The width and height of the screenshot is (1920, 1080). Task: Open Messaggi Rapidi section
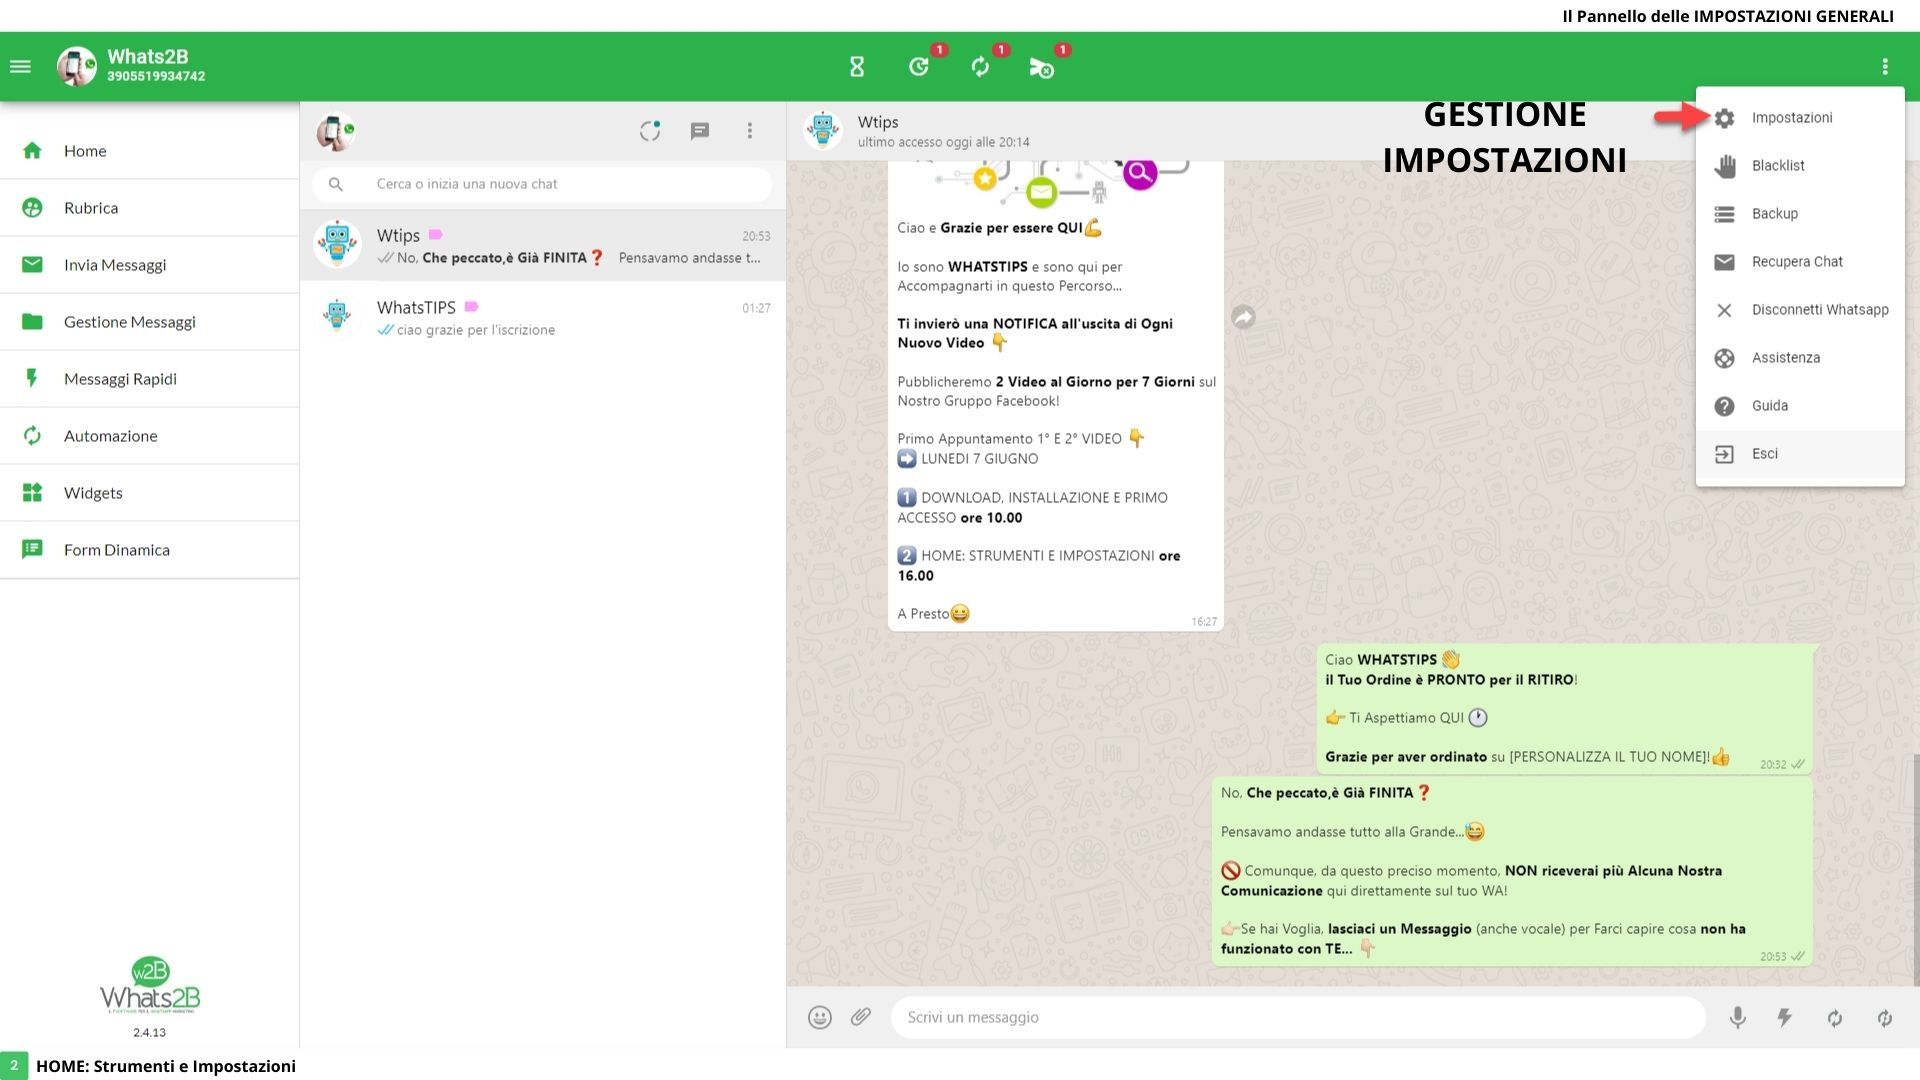(x=150, y=379)
